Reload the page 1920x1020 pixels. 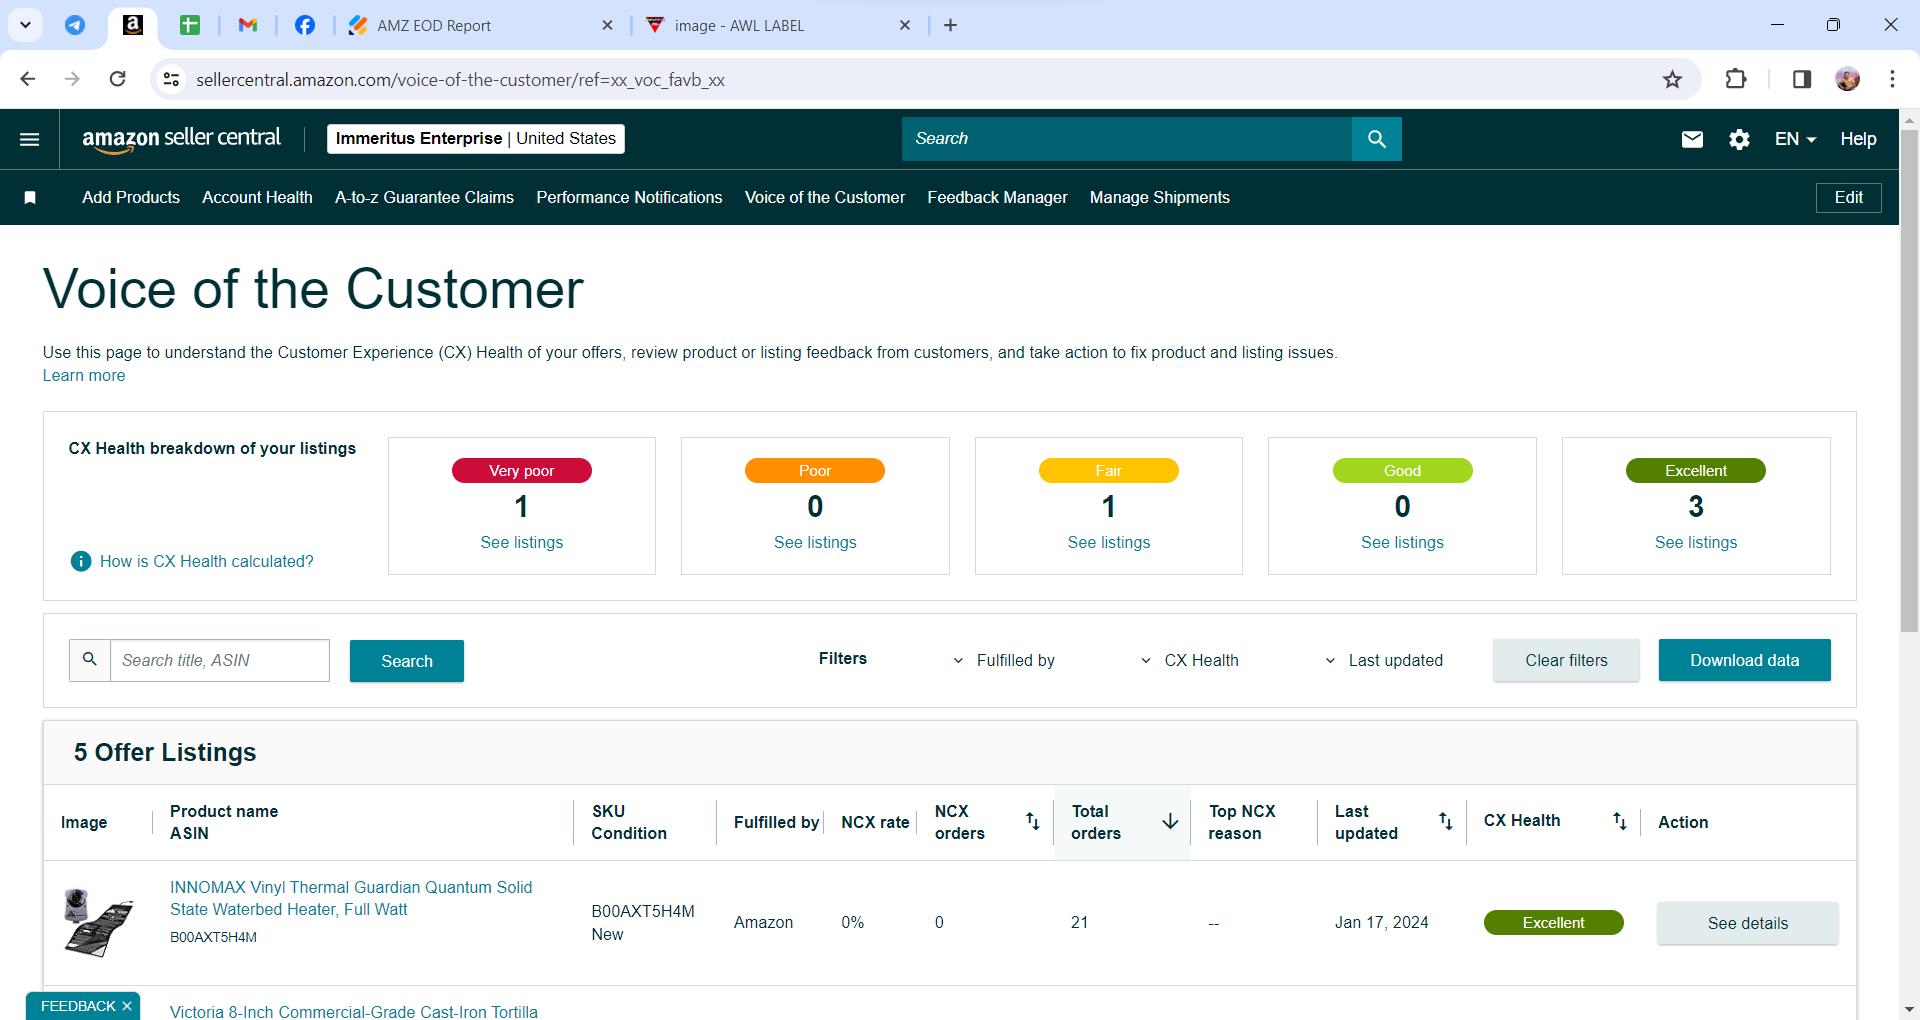tap(117, 79)
